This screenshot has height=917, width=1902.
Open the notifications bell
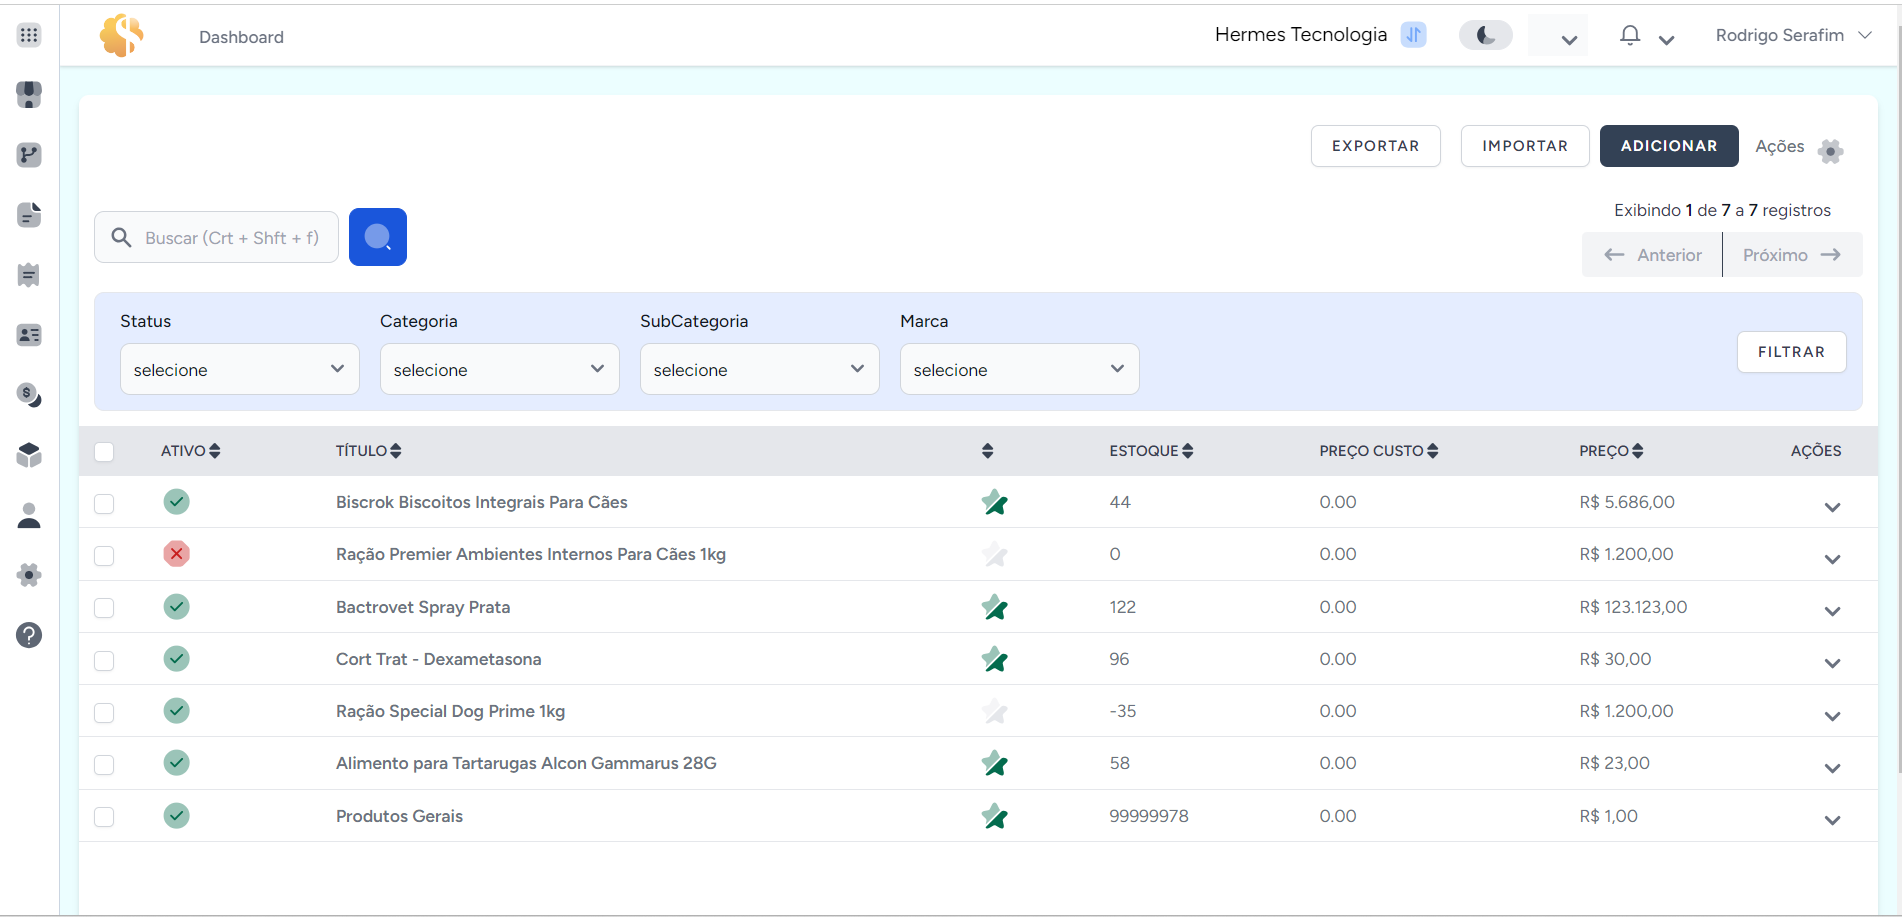click(x=1630, y=36)
